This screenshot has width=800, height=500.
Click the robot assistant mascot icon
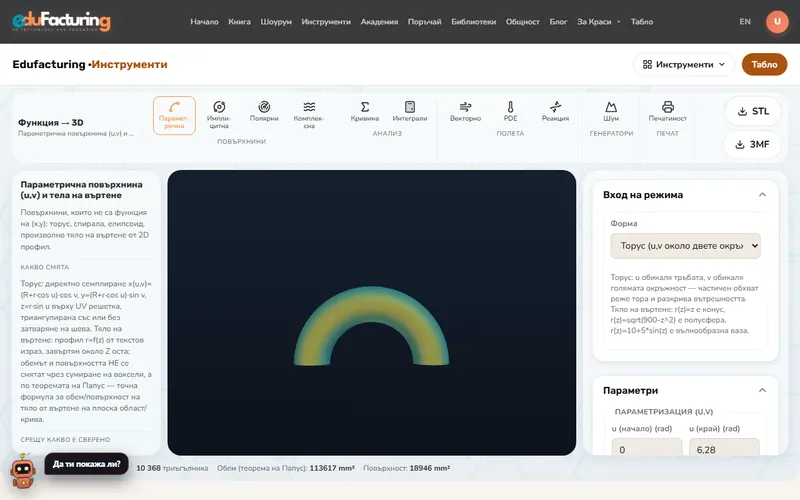23,471
